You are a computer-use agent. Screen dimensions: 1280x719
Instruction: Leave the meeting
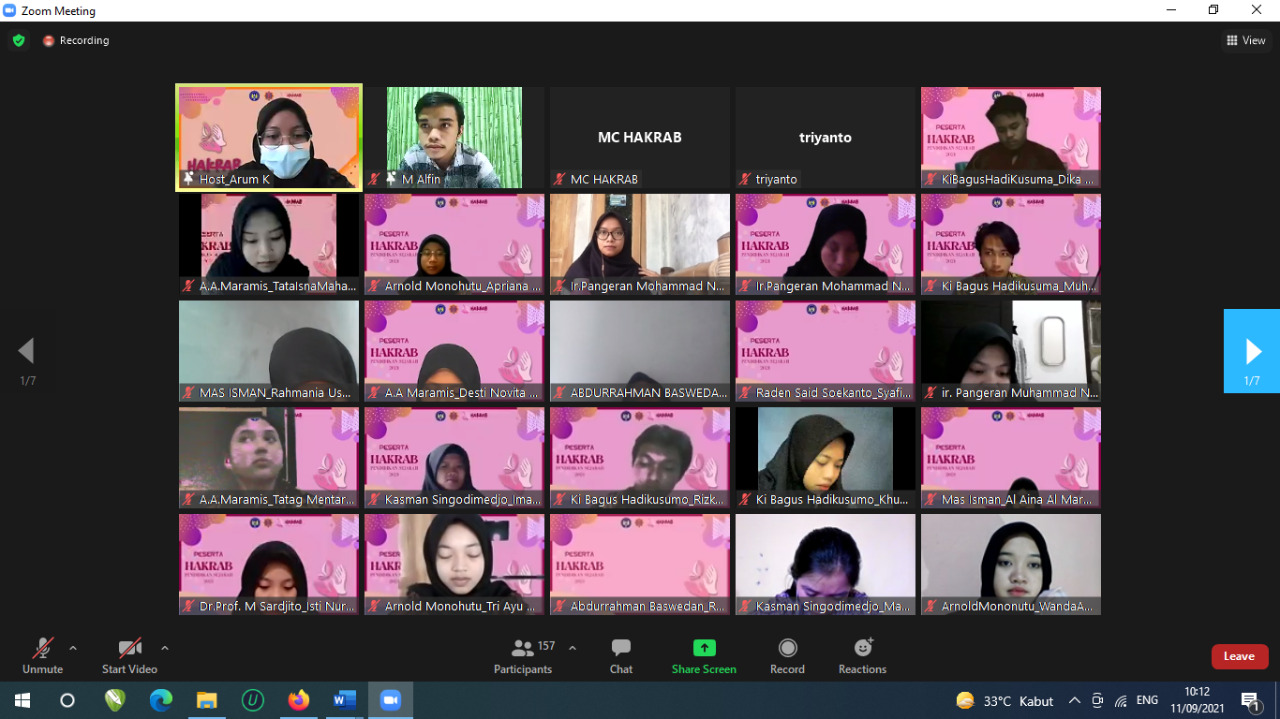(x=1239, y=656)
